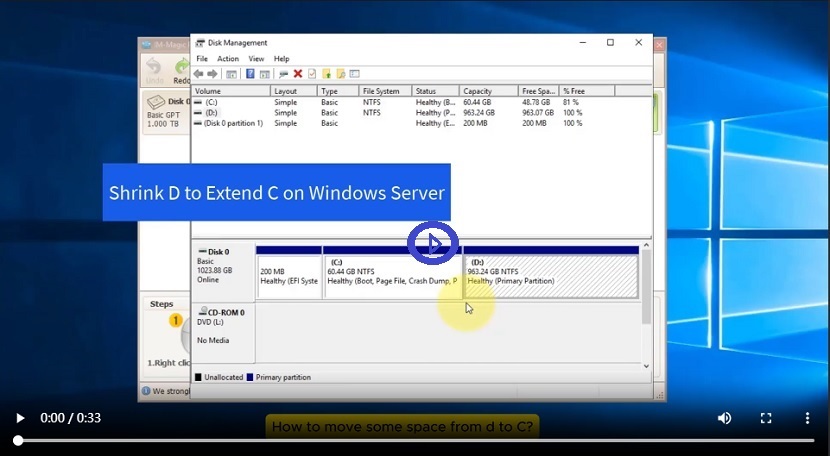Open video more options three-dot icon
Image resolution: width=830 pixels, height=456 pixels.
point(807,418)
